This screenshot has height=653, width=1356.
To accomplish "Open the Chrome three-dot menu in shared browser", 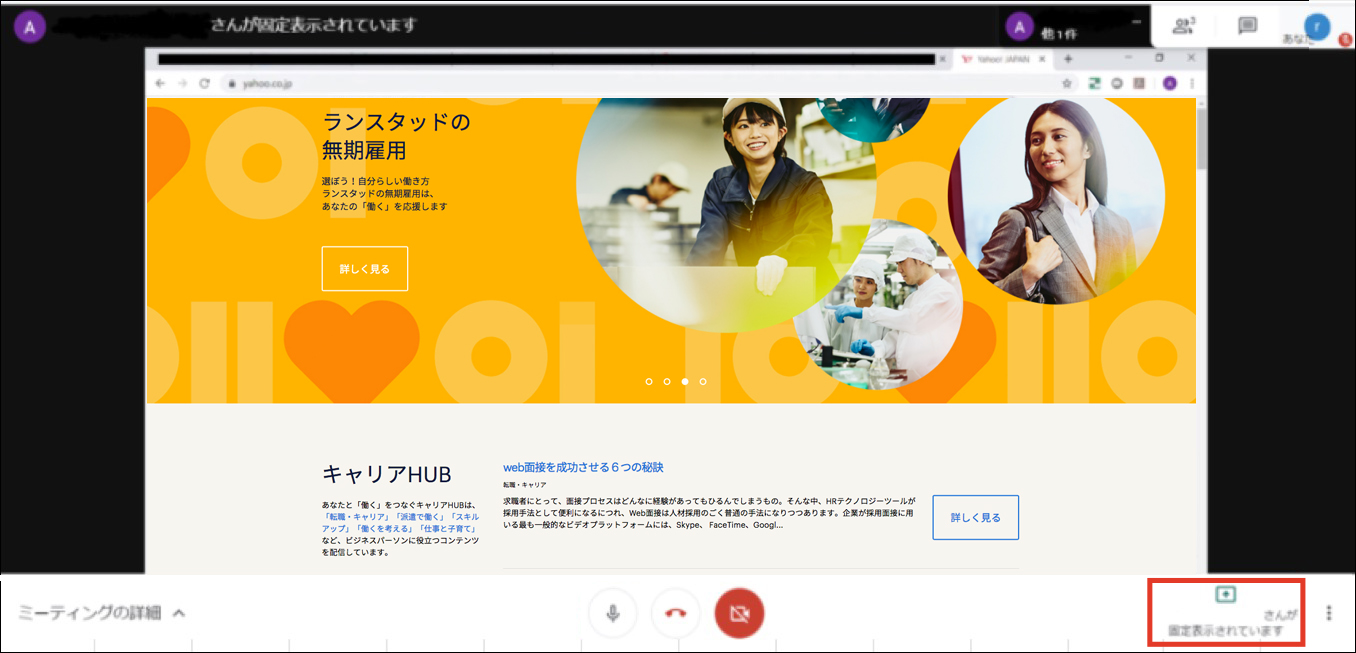I will click(x=1191, y=84).
